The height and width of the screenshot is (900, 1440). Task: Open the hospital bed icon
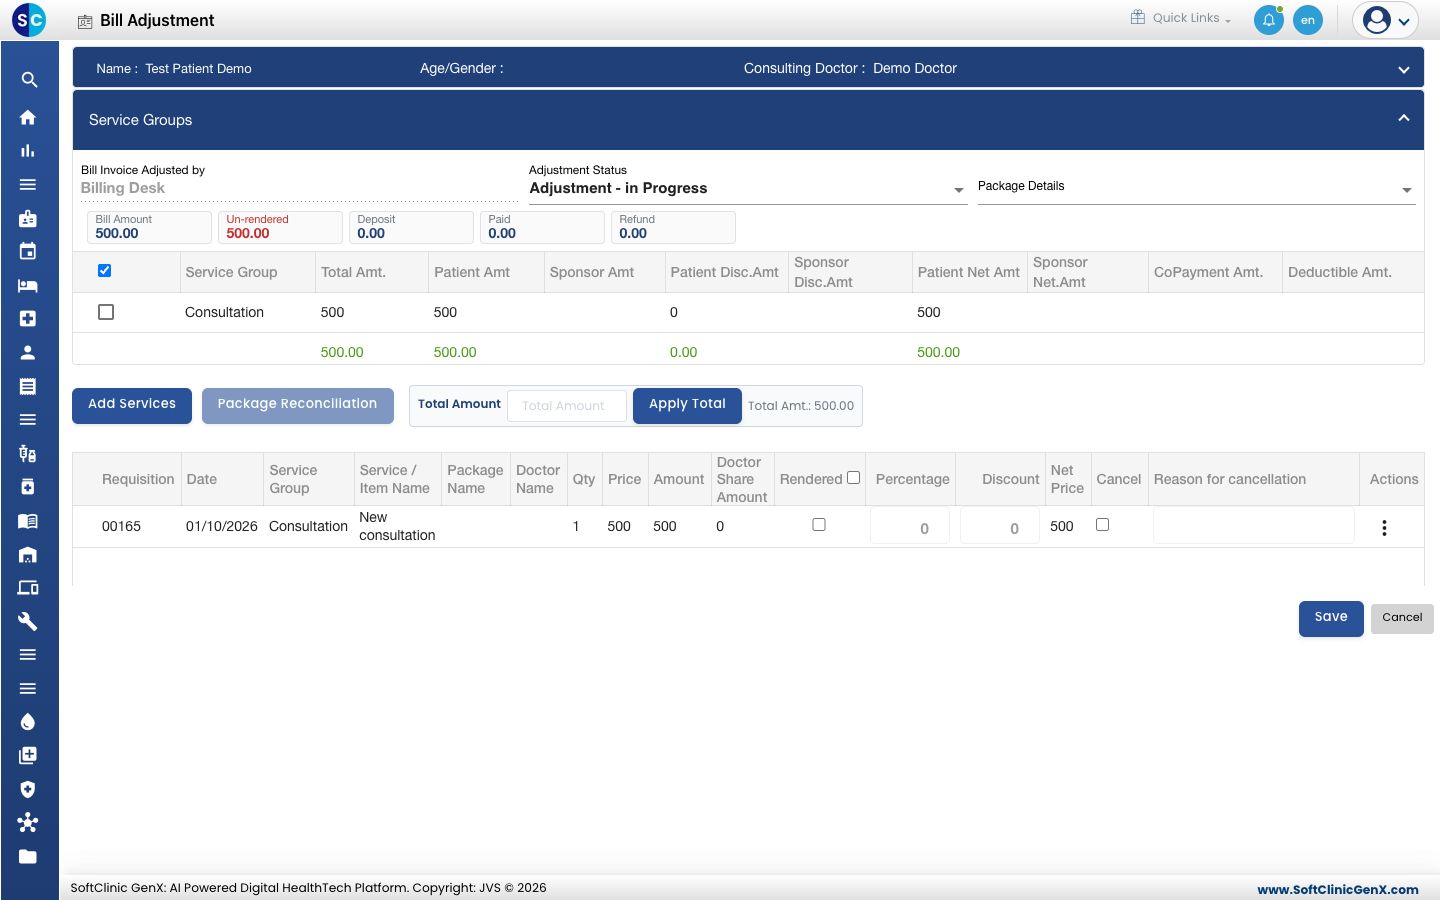tap(28, 285)
